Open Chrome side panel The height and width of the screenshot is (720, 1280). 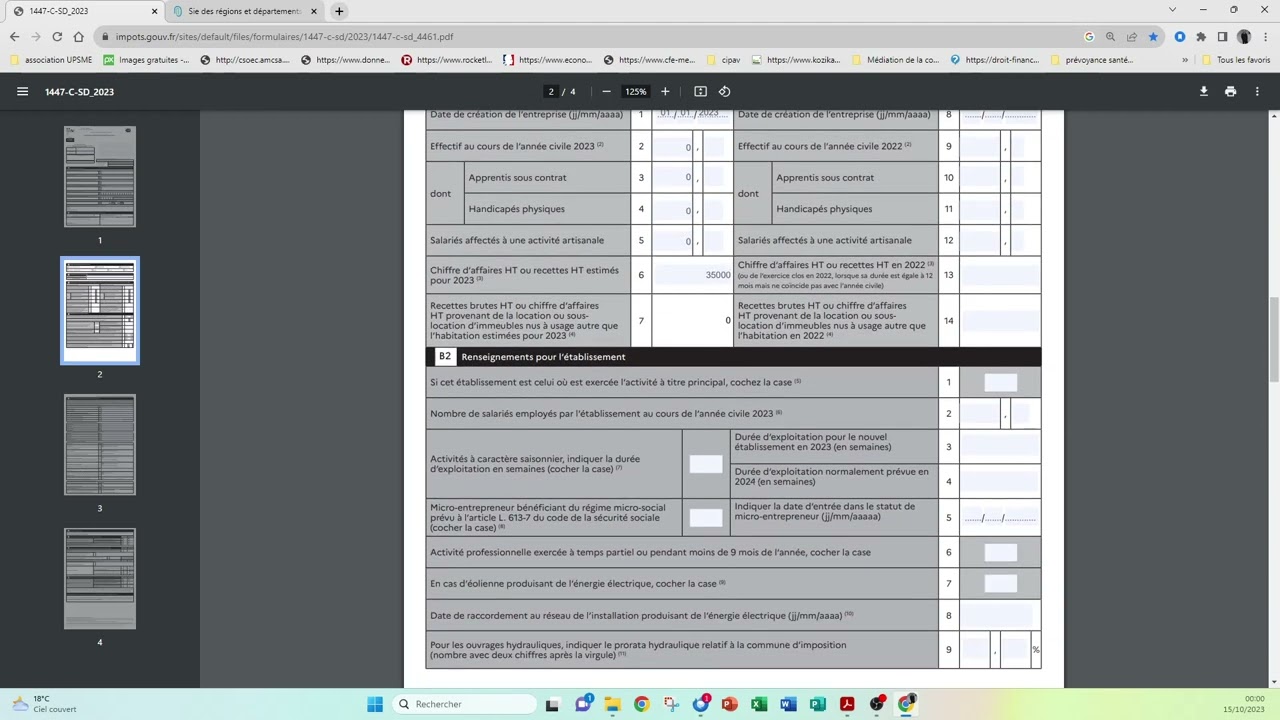[x=1222, y=36]
